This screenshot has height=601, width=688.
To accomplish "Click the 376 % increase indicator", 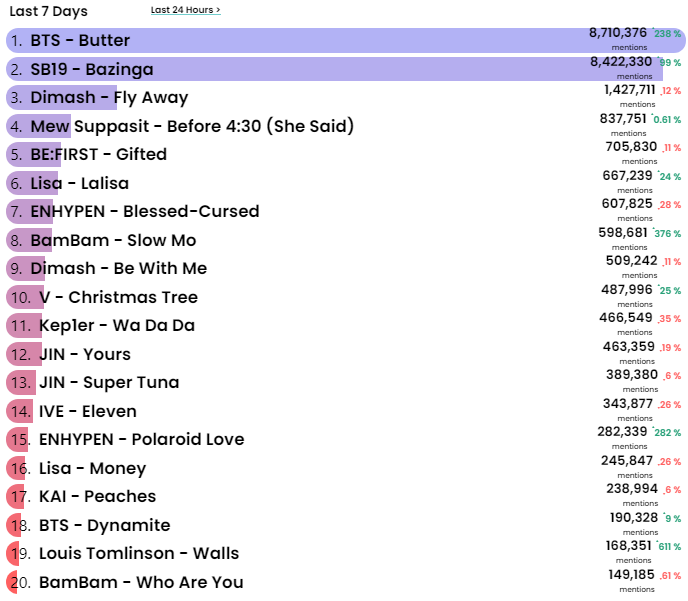I will click(666, 233).
